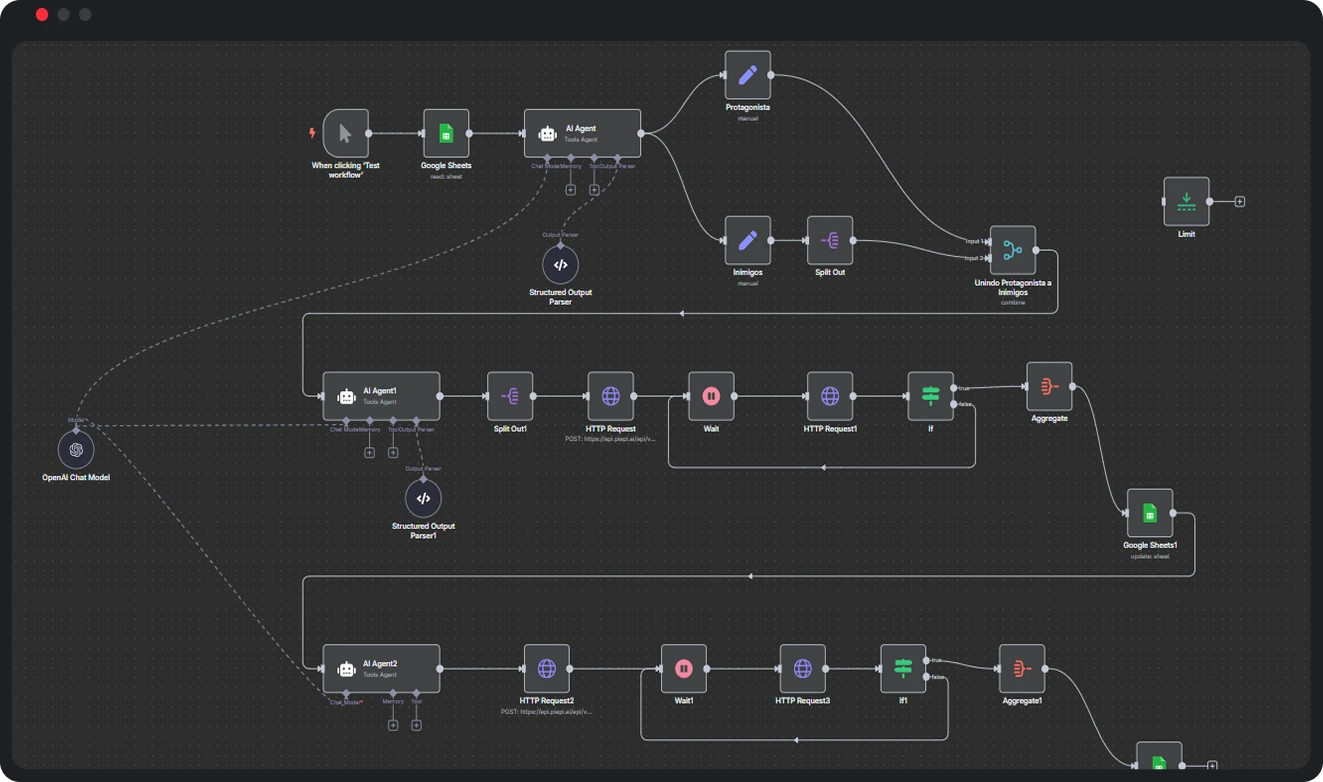Select the AI Agent2 node
This screenshot has height=782, width=1323.
point(381,669)
